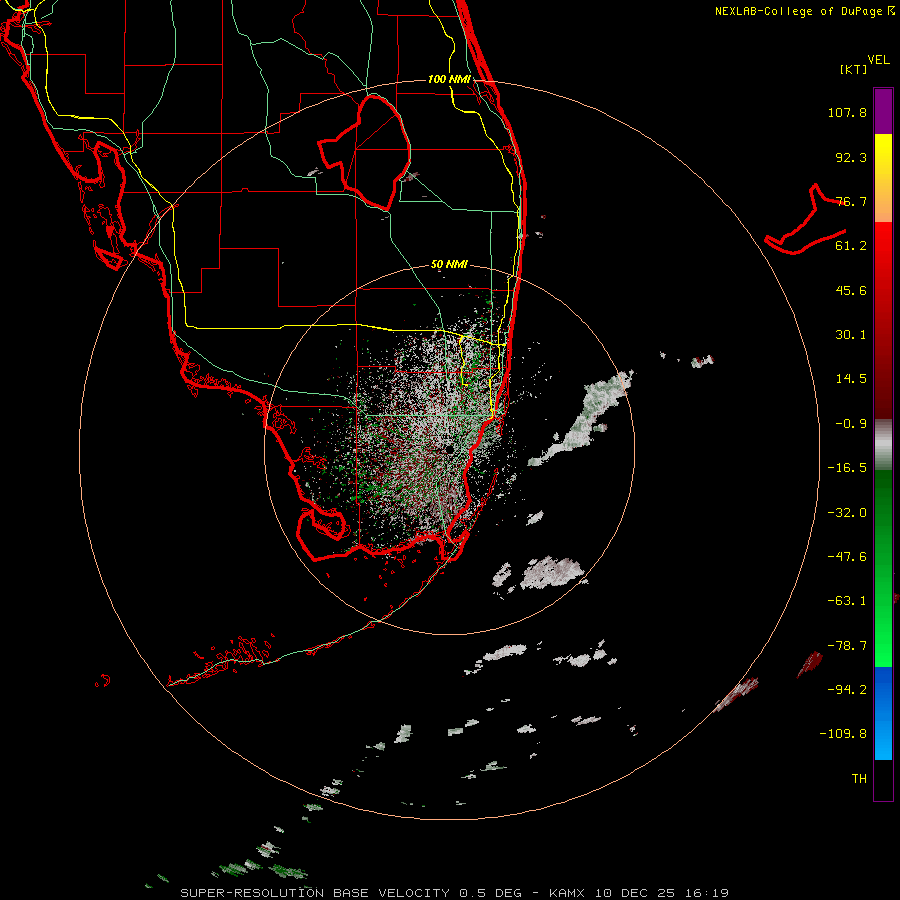900x900 pixels.
Task: Click the [KT] units label
Action: (854, 69)
